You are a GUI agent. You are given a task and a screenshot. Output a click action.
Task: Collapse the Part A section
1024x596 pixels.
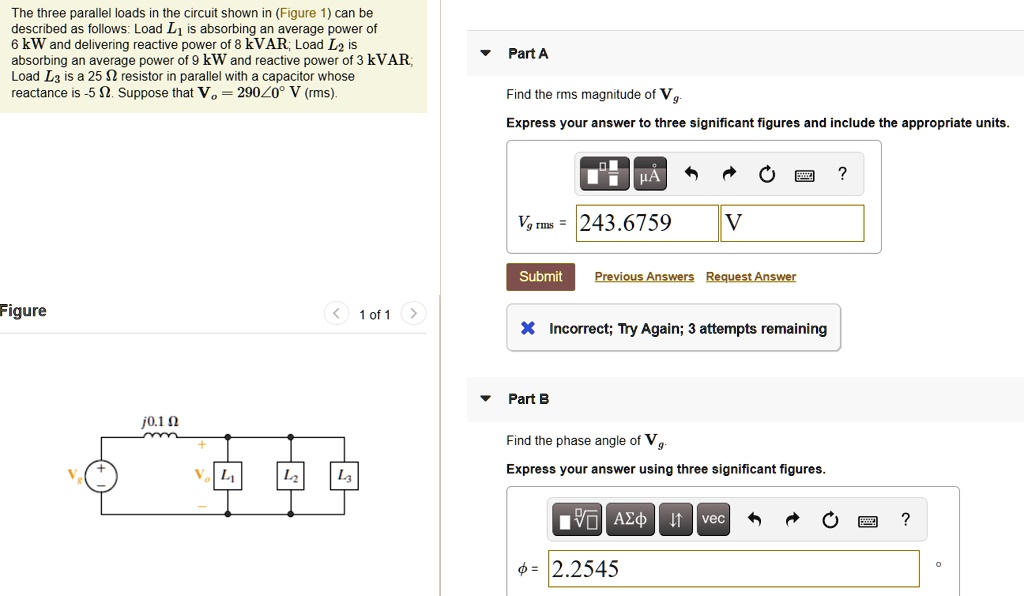(x=485, y=53)
